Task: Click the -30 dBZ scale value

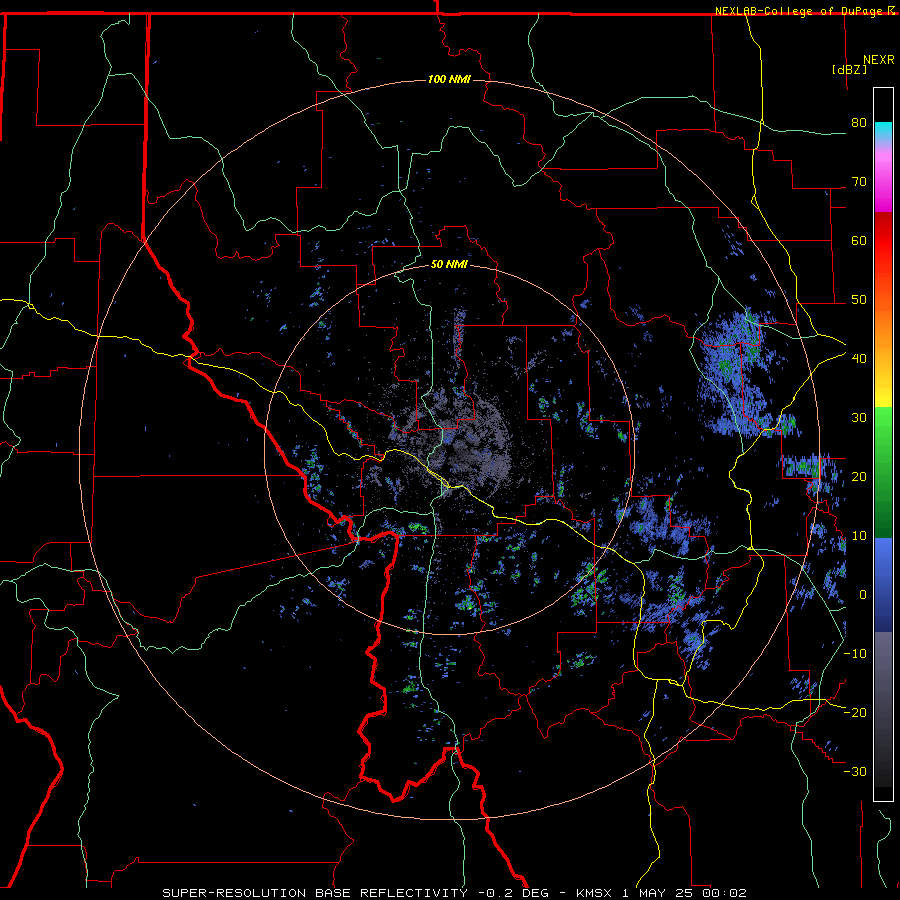Action: point(855,772)
